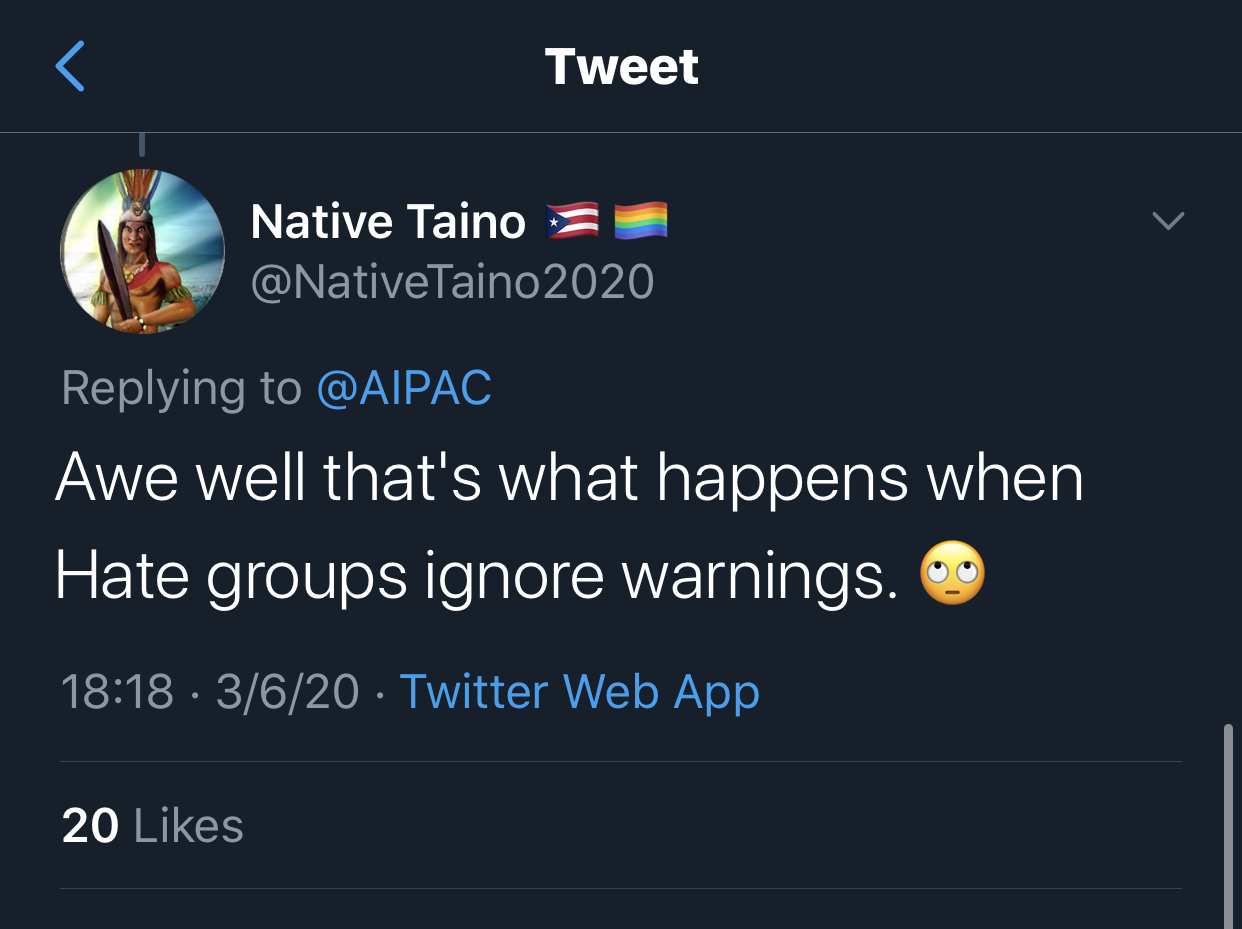Open Native Taino's profile picture
The width and height of the screenshot is (1242, 929).
pos(142,251)
